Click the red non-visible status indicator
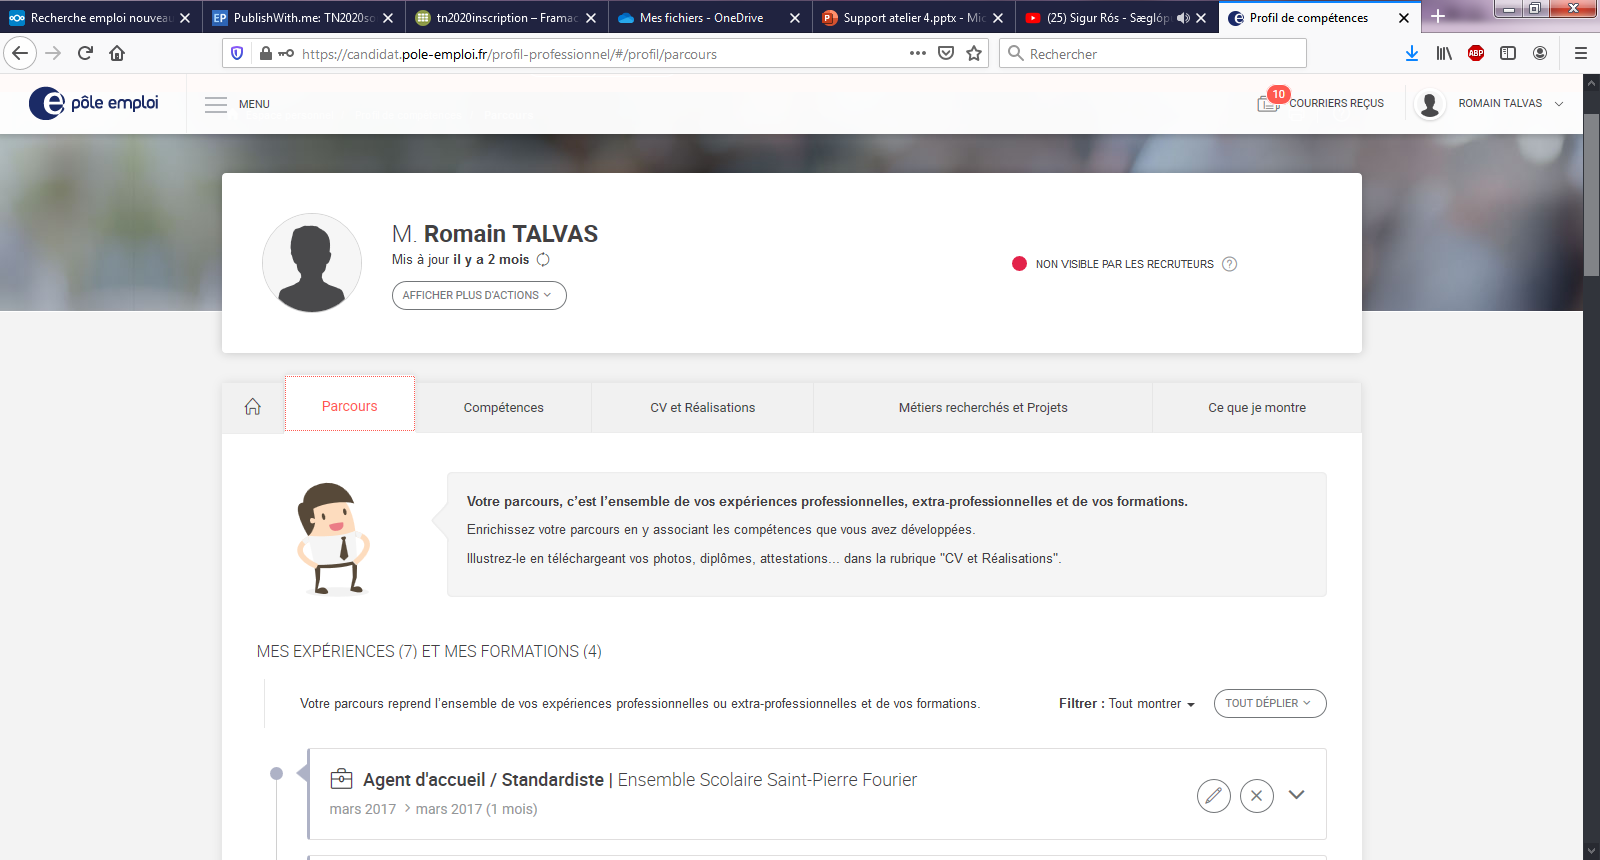Viewport: 1600px width, 860px height. pyautogui.click(x=1019, y=264)
